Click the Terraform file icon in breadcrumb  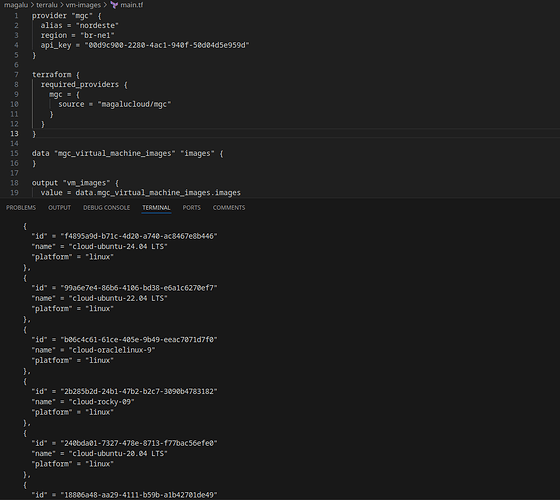[114, 5]
